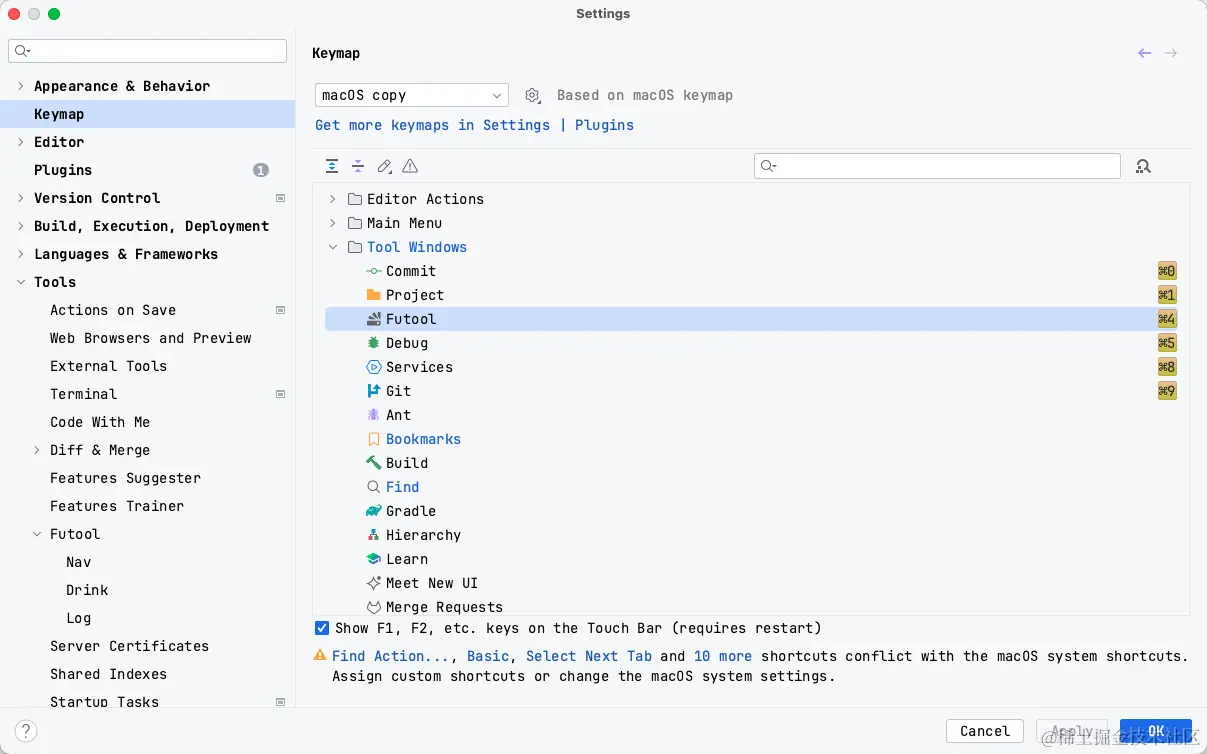This screenshot has width=1207, height=754.
Task: Open the help question mark button
Action: [x=27, y=731]
